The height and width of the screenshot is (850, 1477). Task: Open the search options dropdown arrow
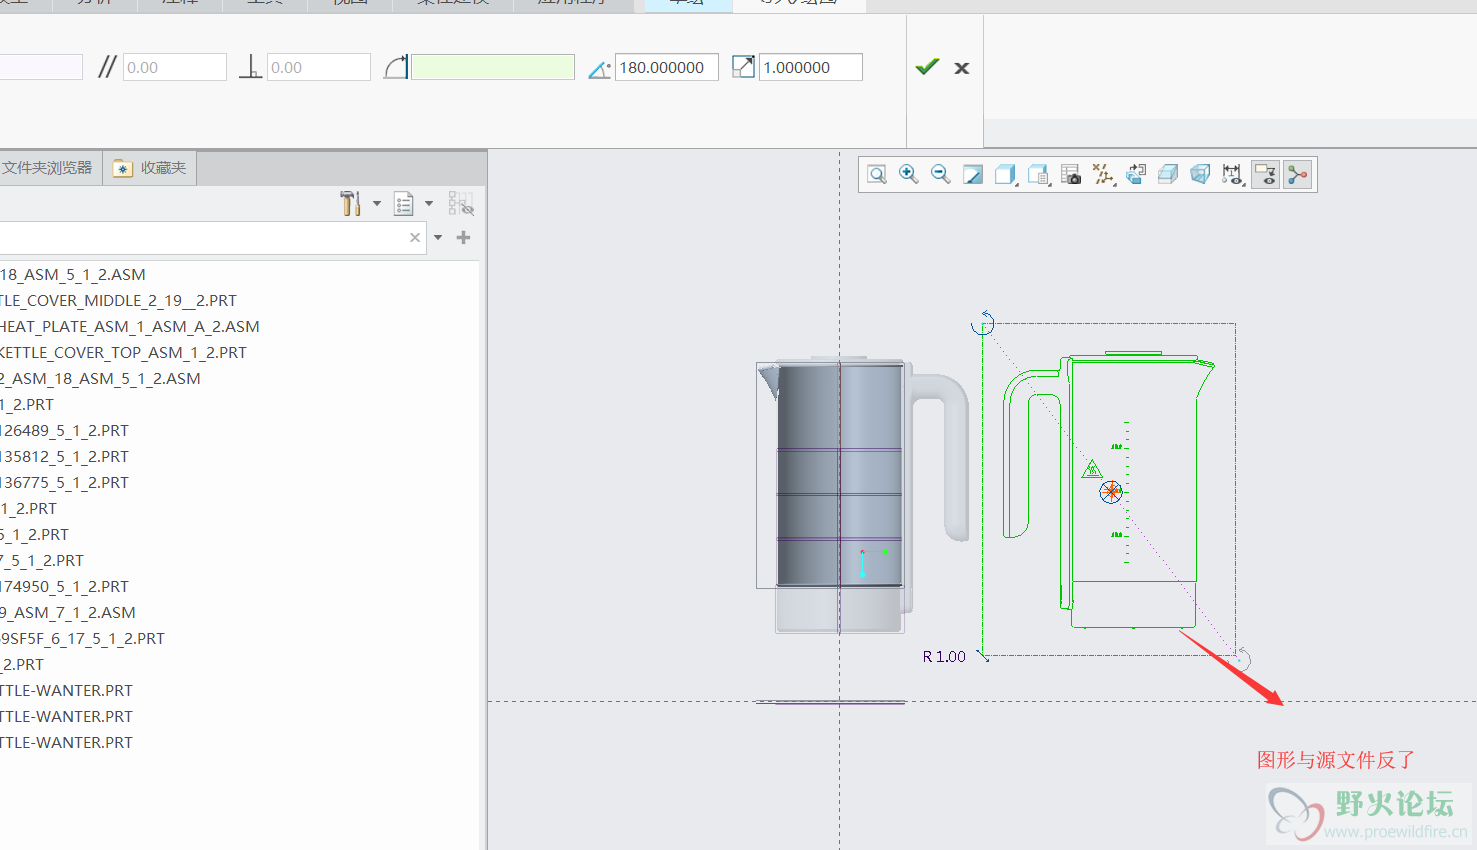[x=438, y=238]
